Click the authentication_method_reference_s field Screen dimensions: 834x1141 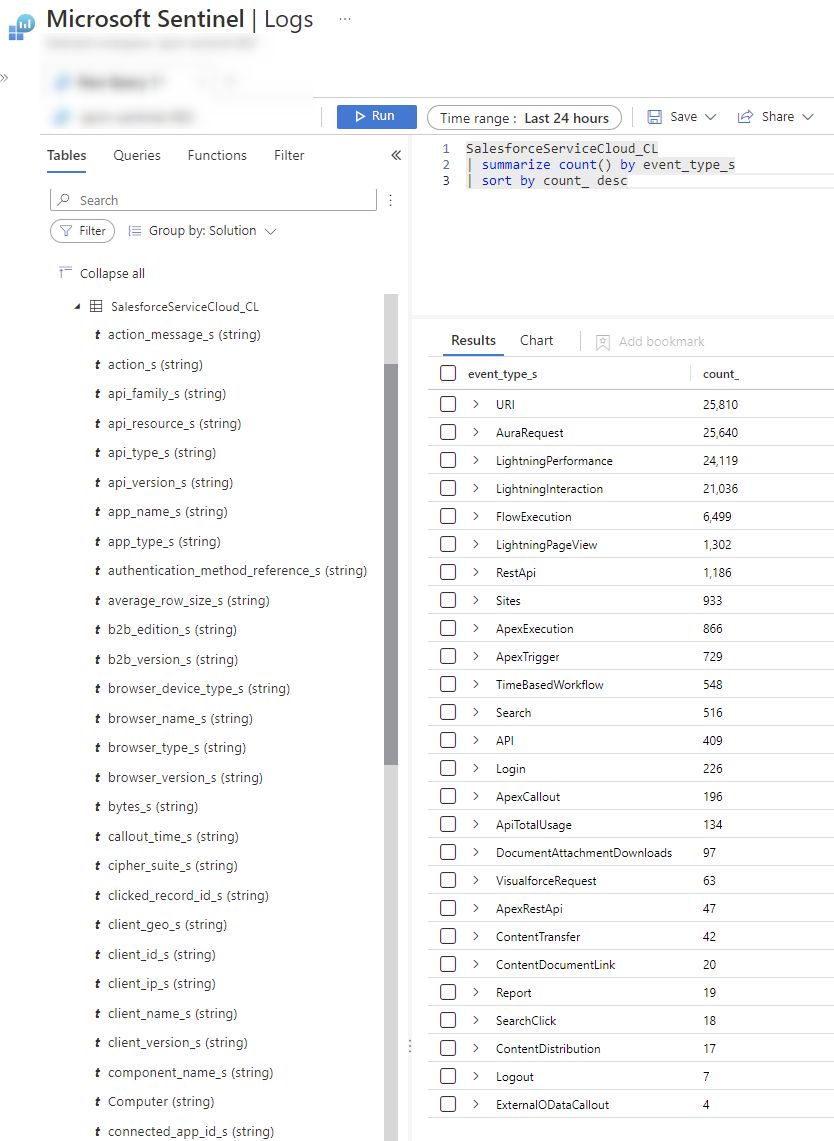pyautogui.click(x=237, y=570)
